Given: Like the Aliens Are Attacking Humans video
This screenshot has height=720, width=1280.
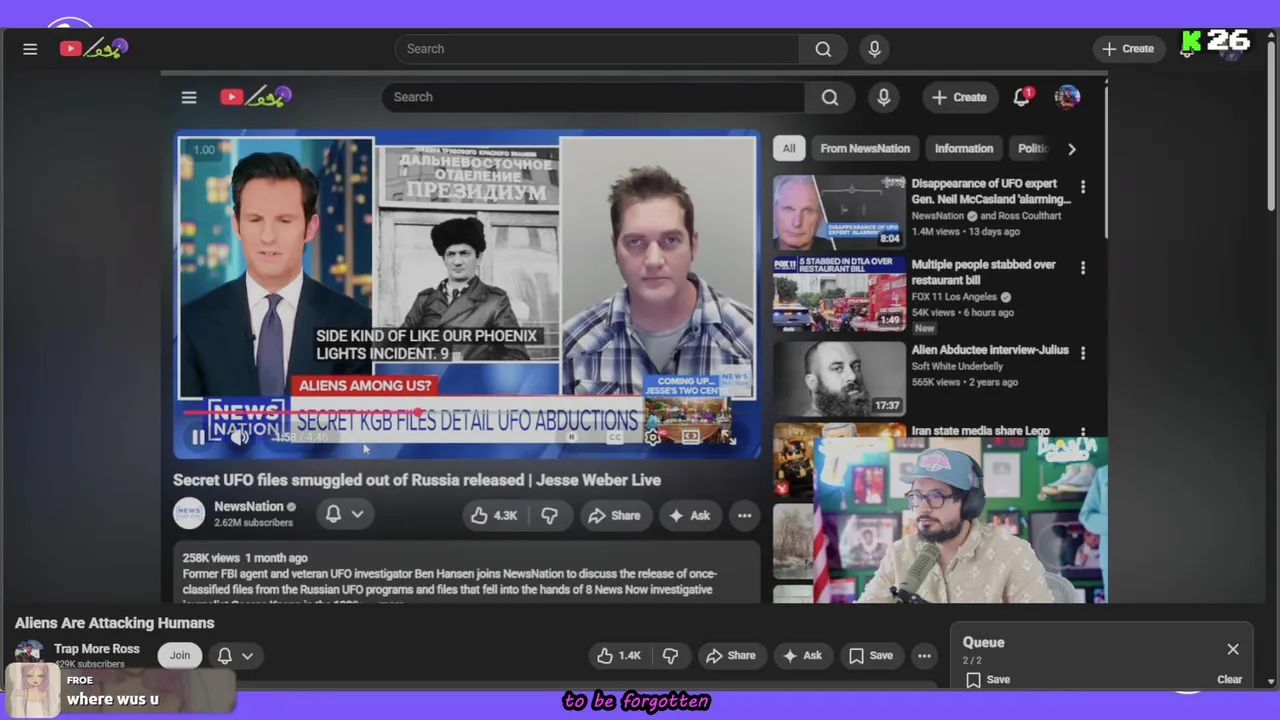Looking at the screenshot, I should [x=619, y=655].
